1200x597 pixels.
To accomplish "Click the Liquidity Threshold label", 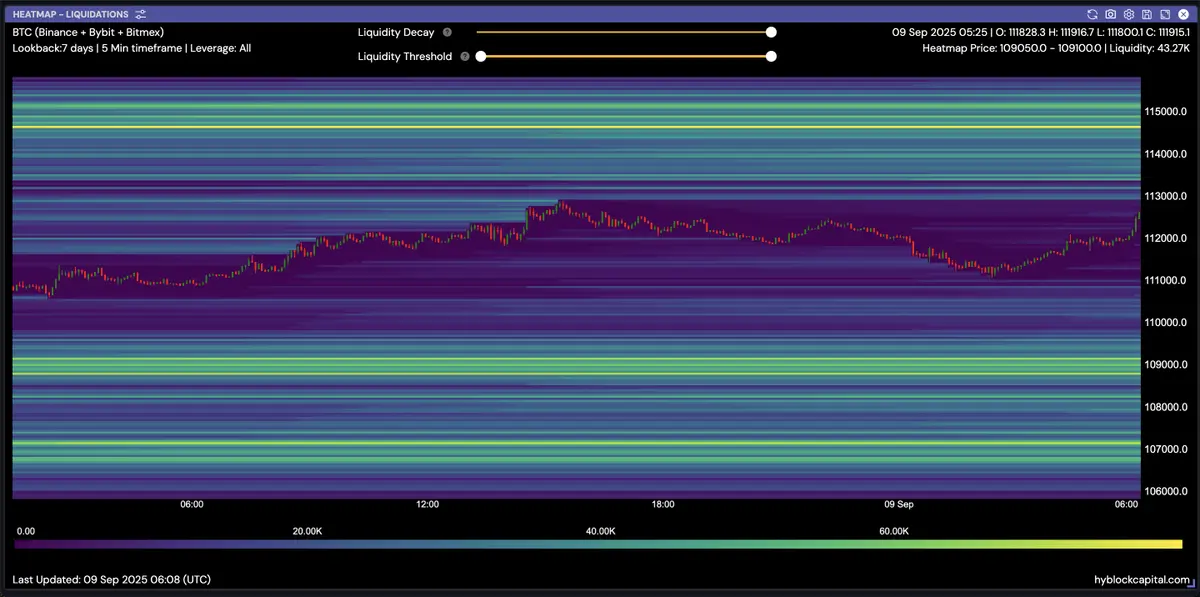I will [x=405, y=56].
